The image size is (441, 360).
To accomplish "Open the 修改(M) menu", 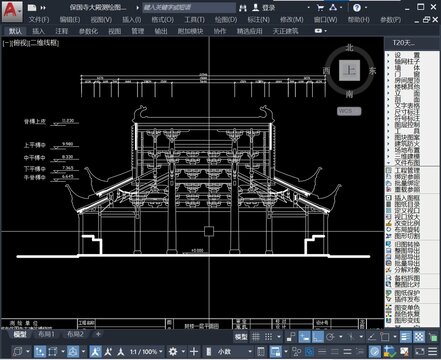I will (x=292, y=20).
